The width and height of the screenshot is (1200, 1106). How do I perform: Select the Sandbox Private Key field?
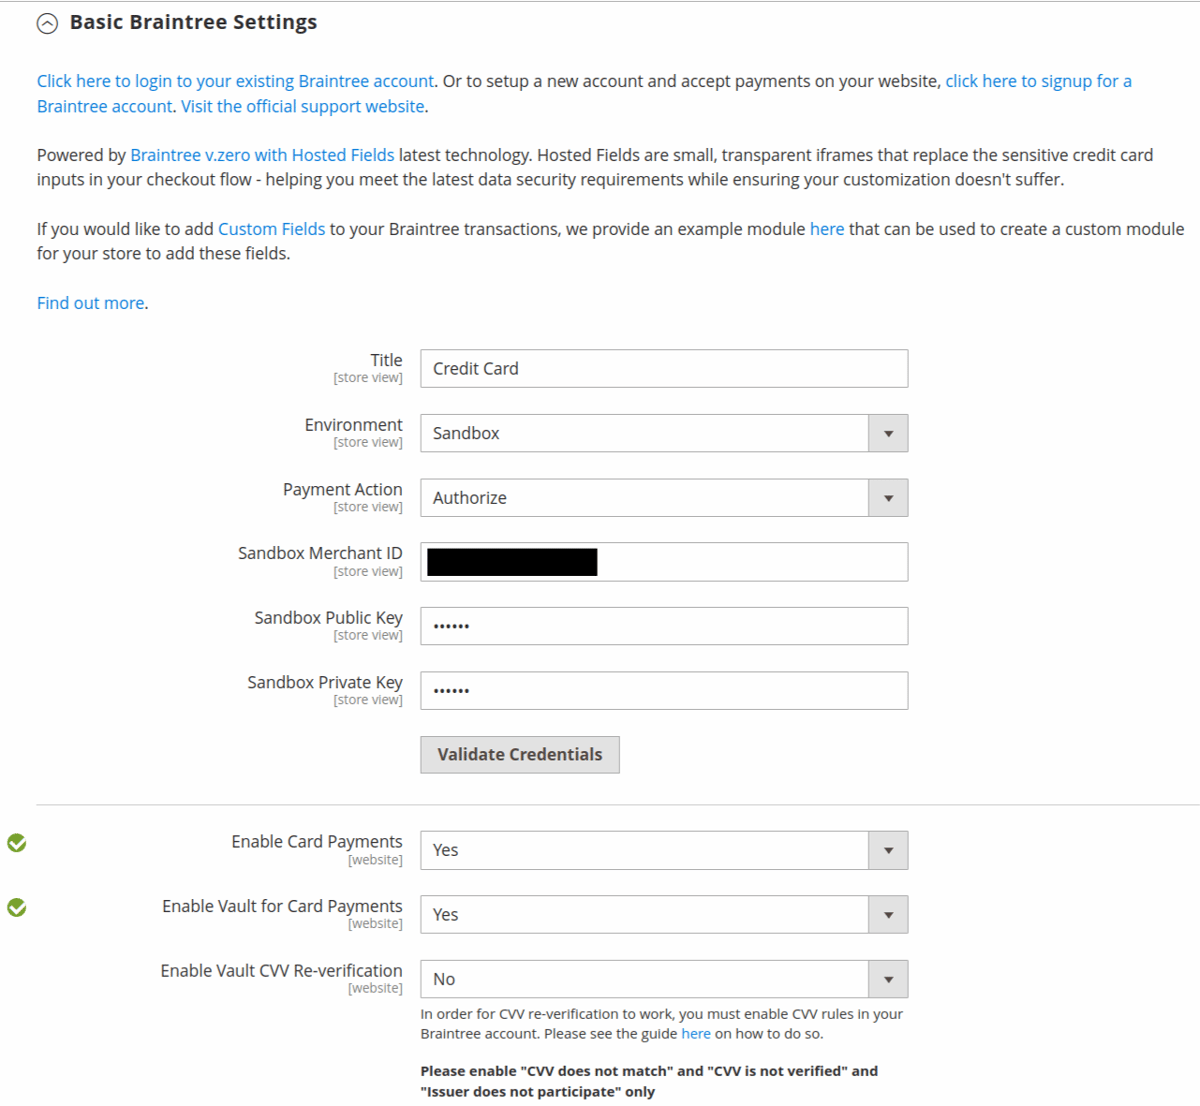click(x=663, y=690)
